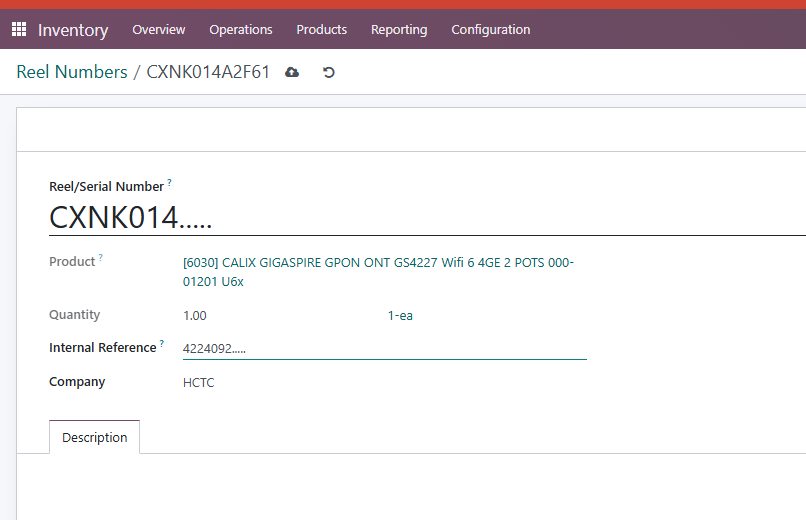Open the Overview menu
806x520 pixels.
(159, 30)
